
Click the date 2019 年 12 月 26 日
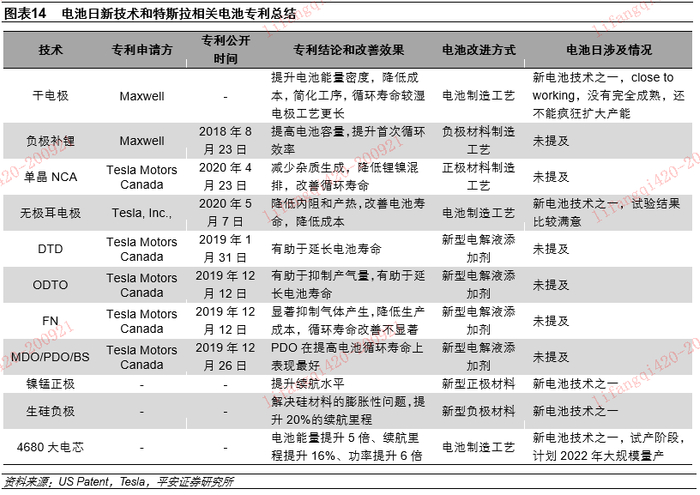[x=225, y=357]
